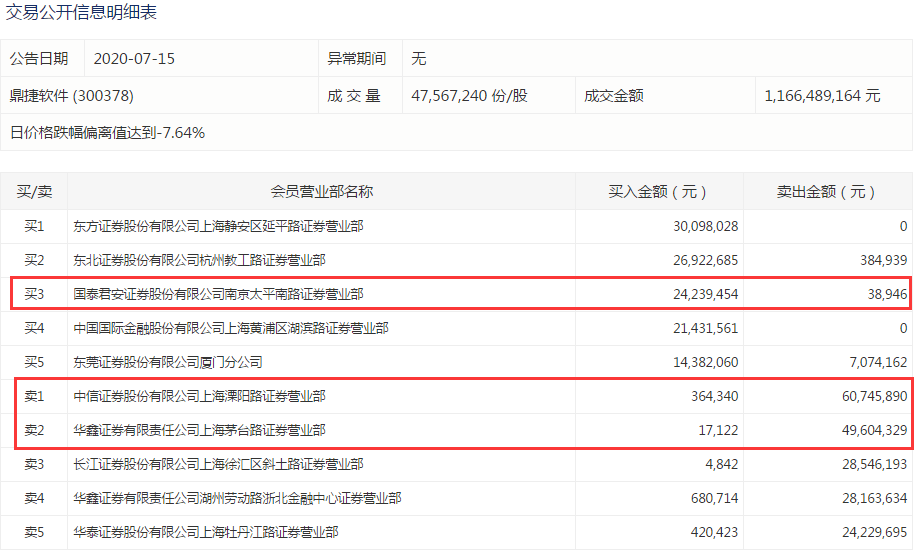The image size is (915, 552).
Task: Select 国泰君安 南京太平南路 branch name
Action: (218, 294)
